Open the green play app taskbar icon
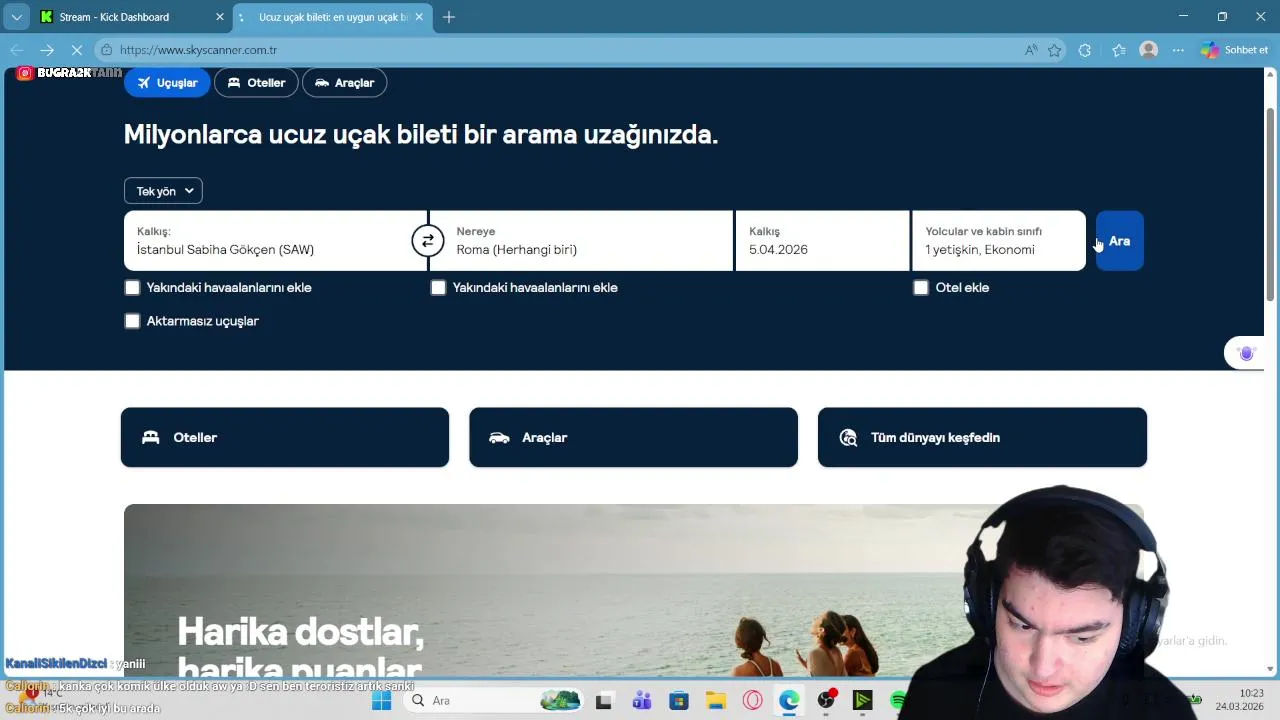1280x720 pixels. (863, 701)
